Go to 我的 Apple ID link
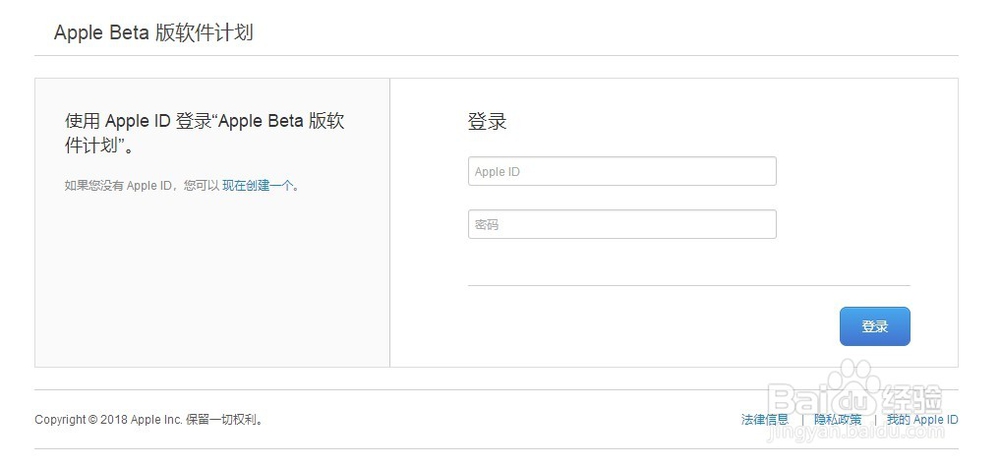The width and height of the screenshot is (1000, 466). click(x=922, y=420)
